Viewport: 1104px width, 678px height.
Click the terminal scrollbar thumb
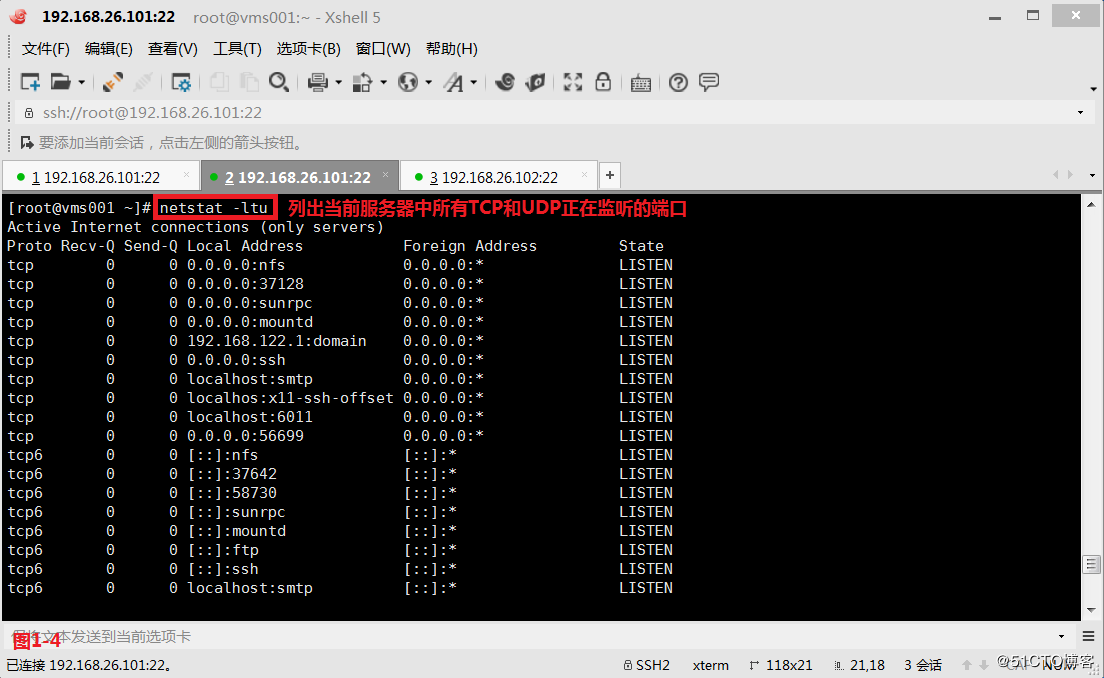coord(1091,565)
